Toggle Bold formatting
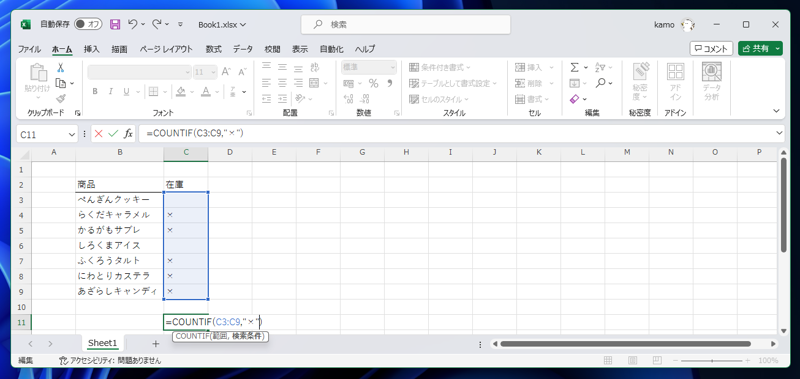The width and height of the screenshot is (800, 379). [95, 92]
